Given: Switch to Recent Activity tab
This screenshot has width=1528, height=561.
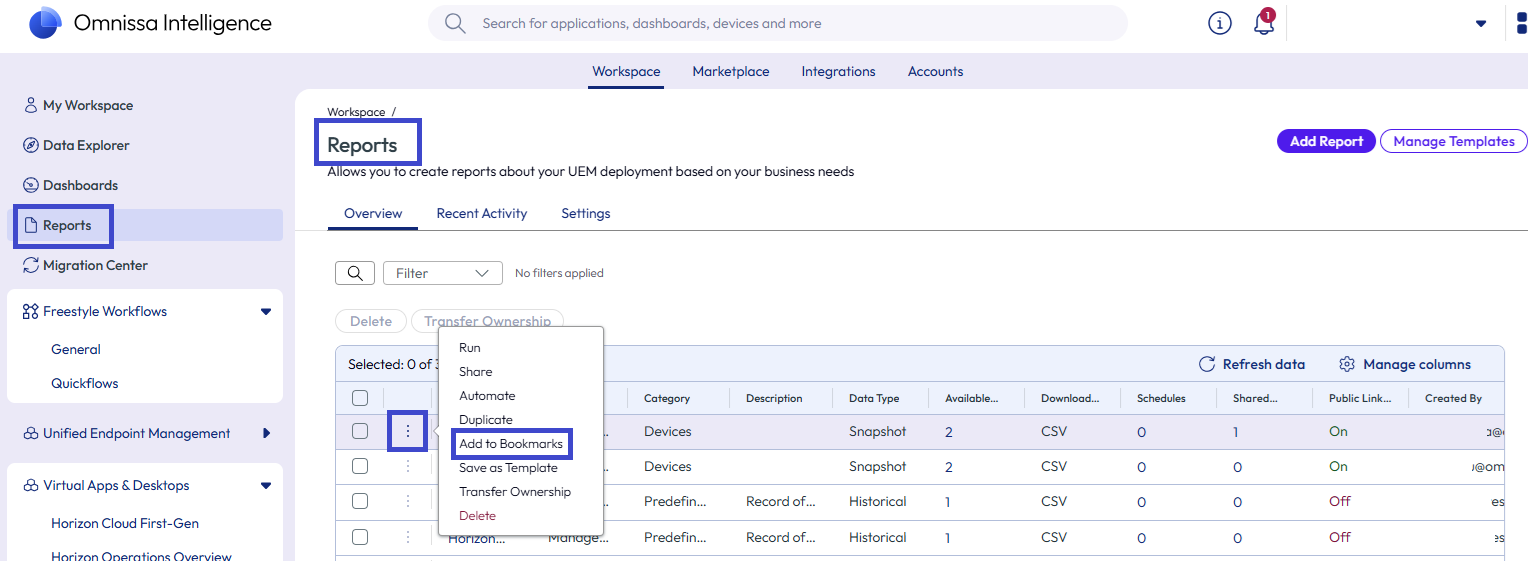Looking at the screenshot, I should [x=482, y=213].
